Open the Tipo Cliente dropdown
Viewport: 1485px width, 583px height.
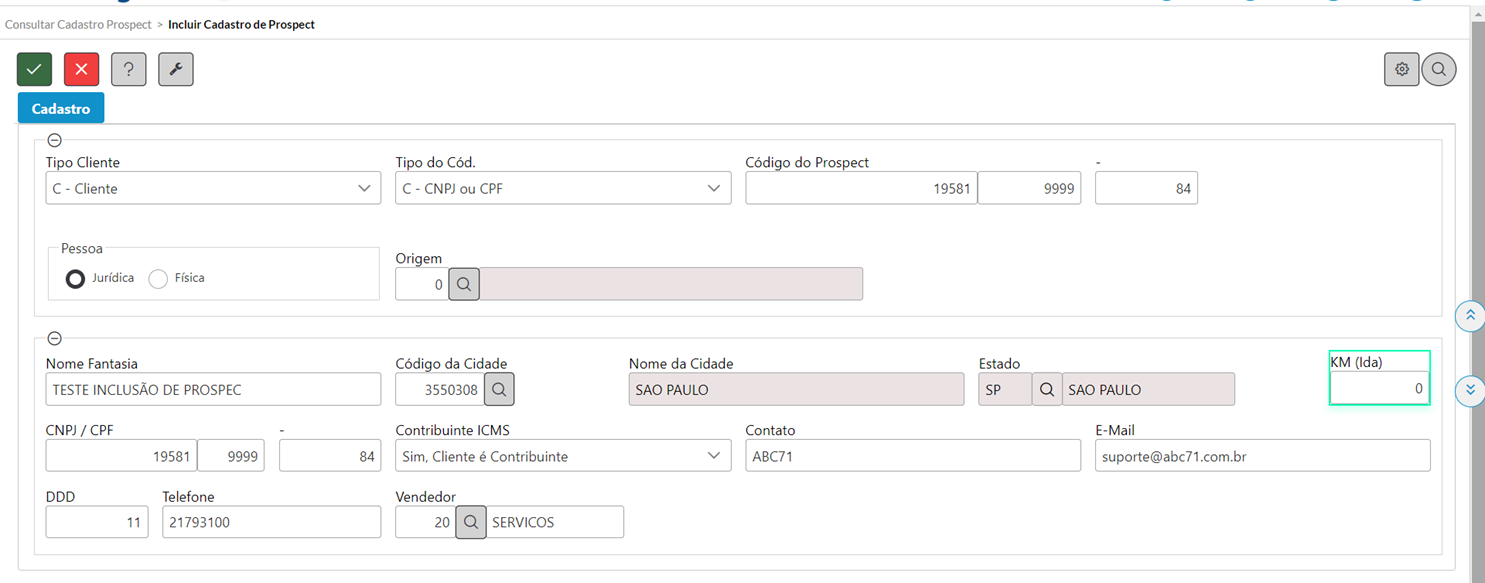[x=213, y=188]
